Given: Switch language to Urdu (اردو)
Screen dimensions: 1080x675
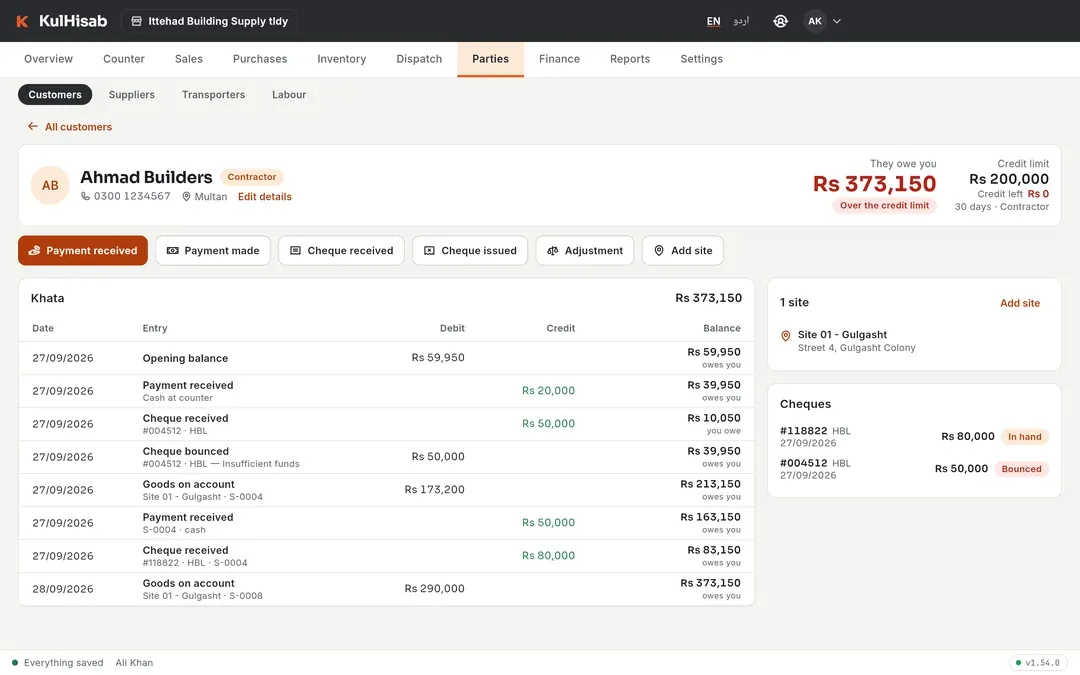Looking at the screenshot, I should coord(741,21).
